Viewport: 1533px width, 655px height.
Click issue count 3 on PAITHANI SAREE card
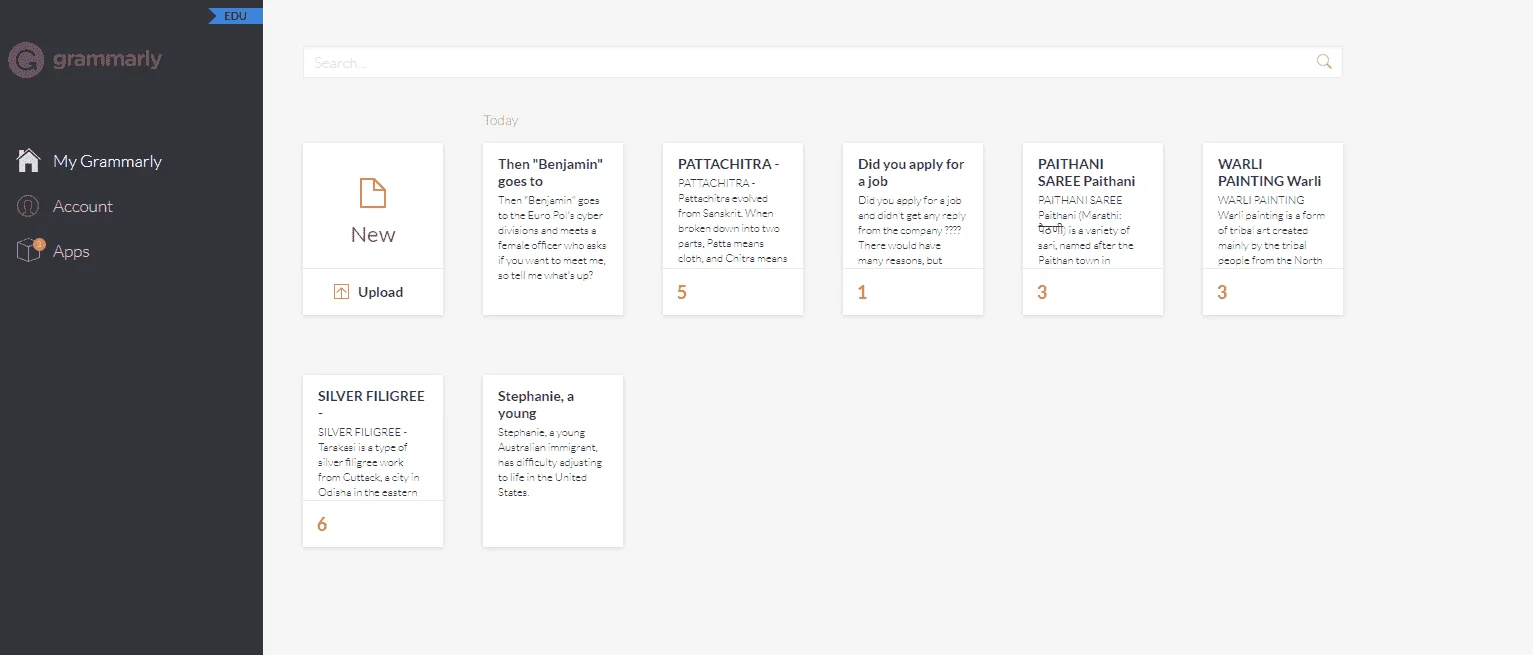pyautogui.click(x=1042, y=293)
